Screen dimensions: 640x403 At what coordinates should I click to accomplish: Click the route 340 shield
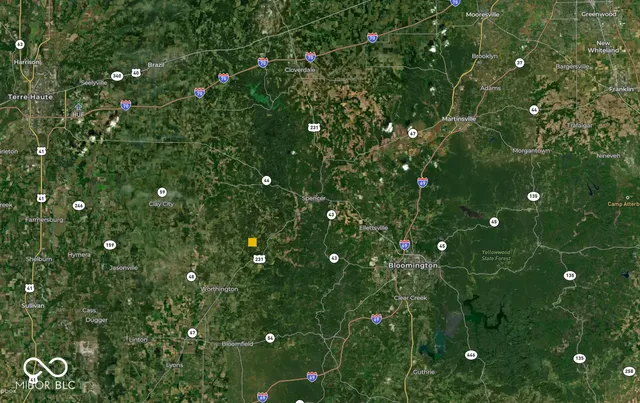pos(117,76)
